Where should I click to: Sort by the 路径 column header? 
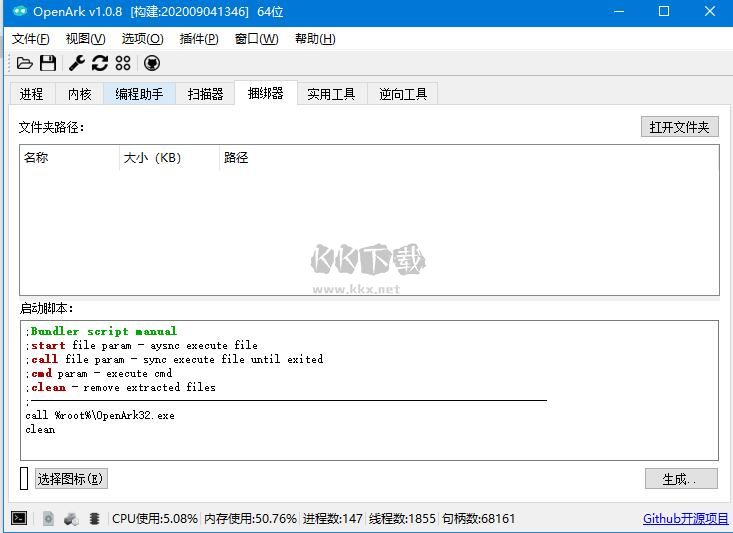(236, 158)
